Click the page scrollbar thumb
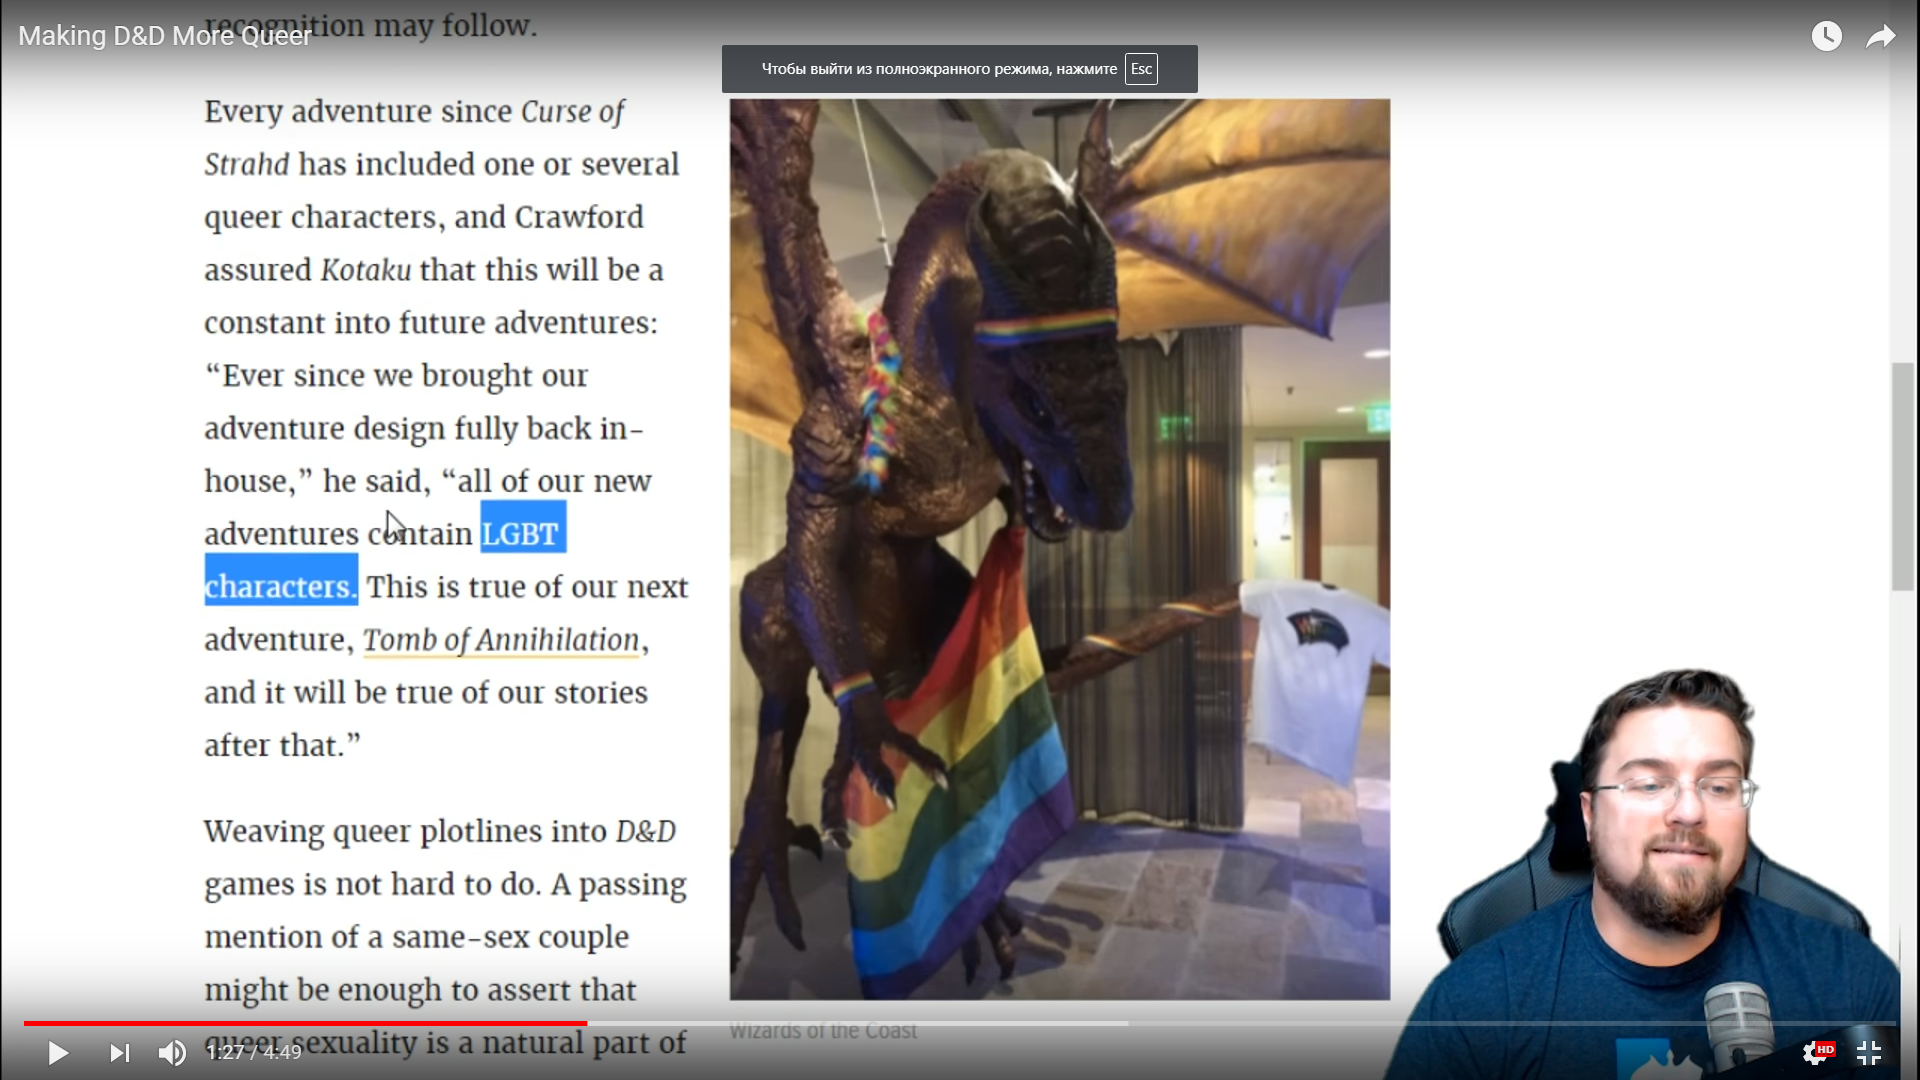 click(x=1902, y=476)
